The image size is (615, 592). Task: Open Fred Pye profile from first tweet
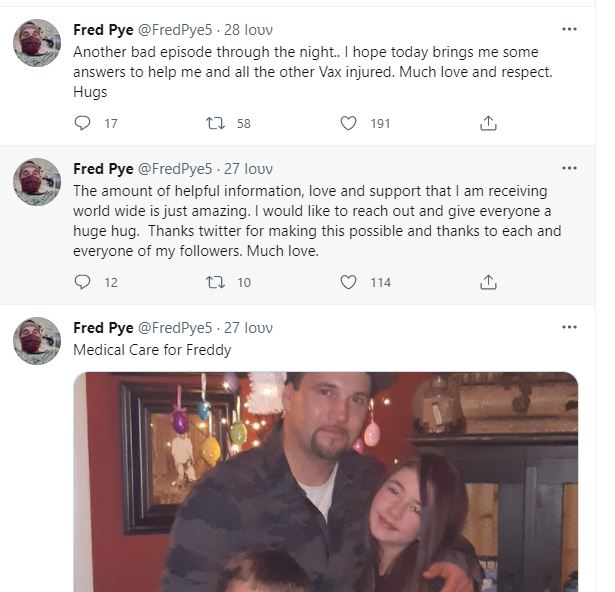(x=103, y=29)
